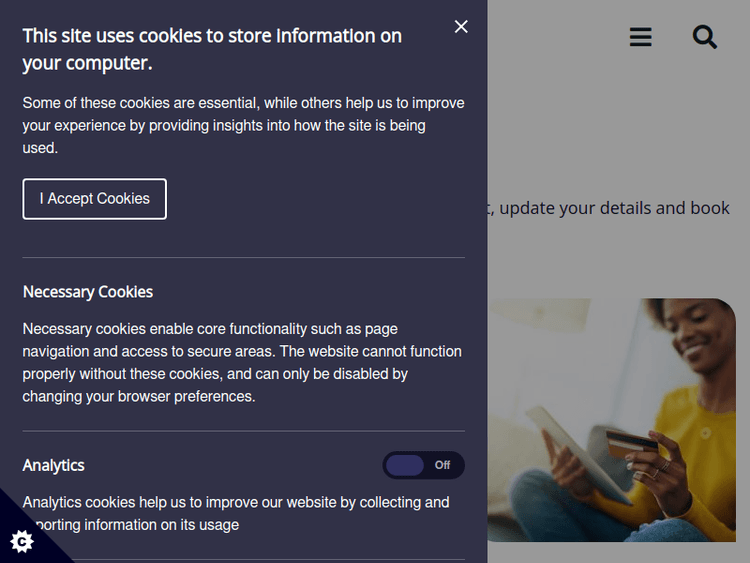Click the 'update your details and book' text

pos(614,208)
